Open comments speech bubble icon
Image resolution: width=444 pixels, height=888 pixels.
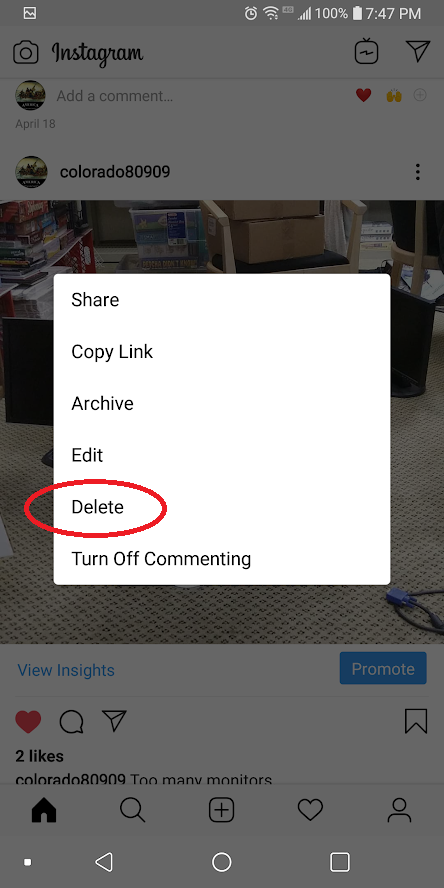[x=71, y=722]
